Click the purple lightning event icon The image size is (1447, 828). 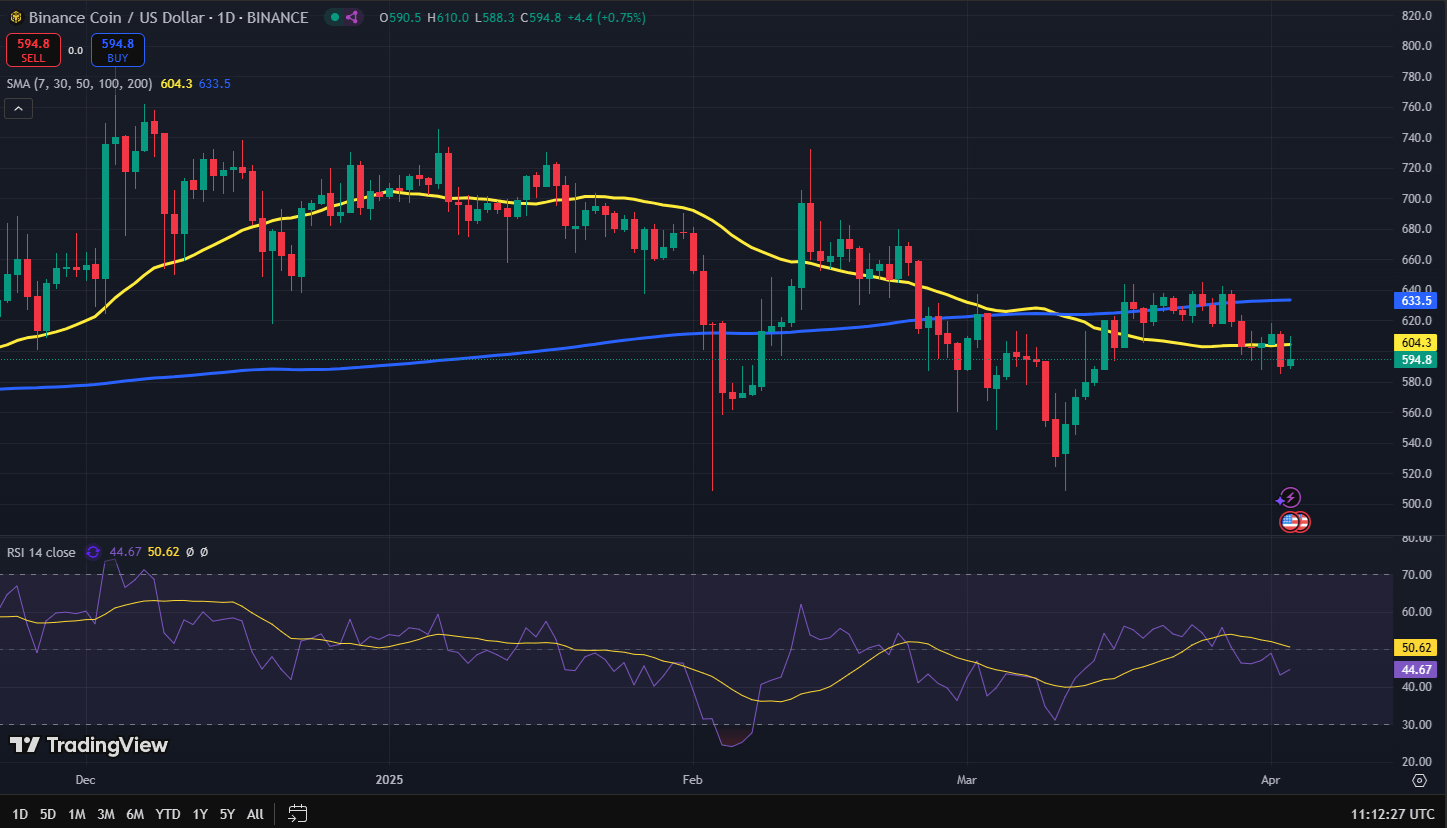point(1290,497)
